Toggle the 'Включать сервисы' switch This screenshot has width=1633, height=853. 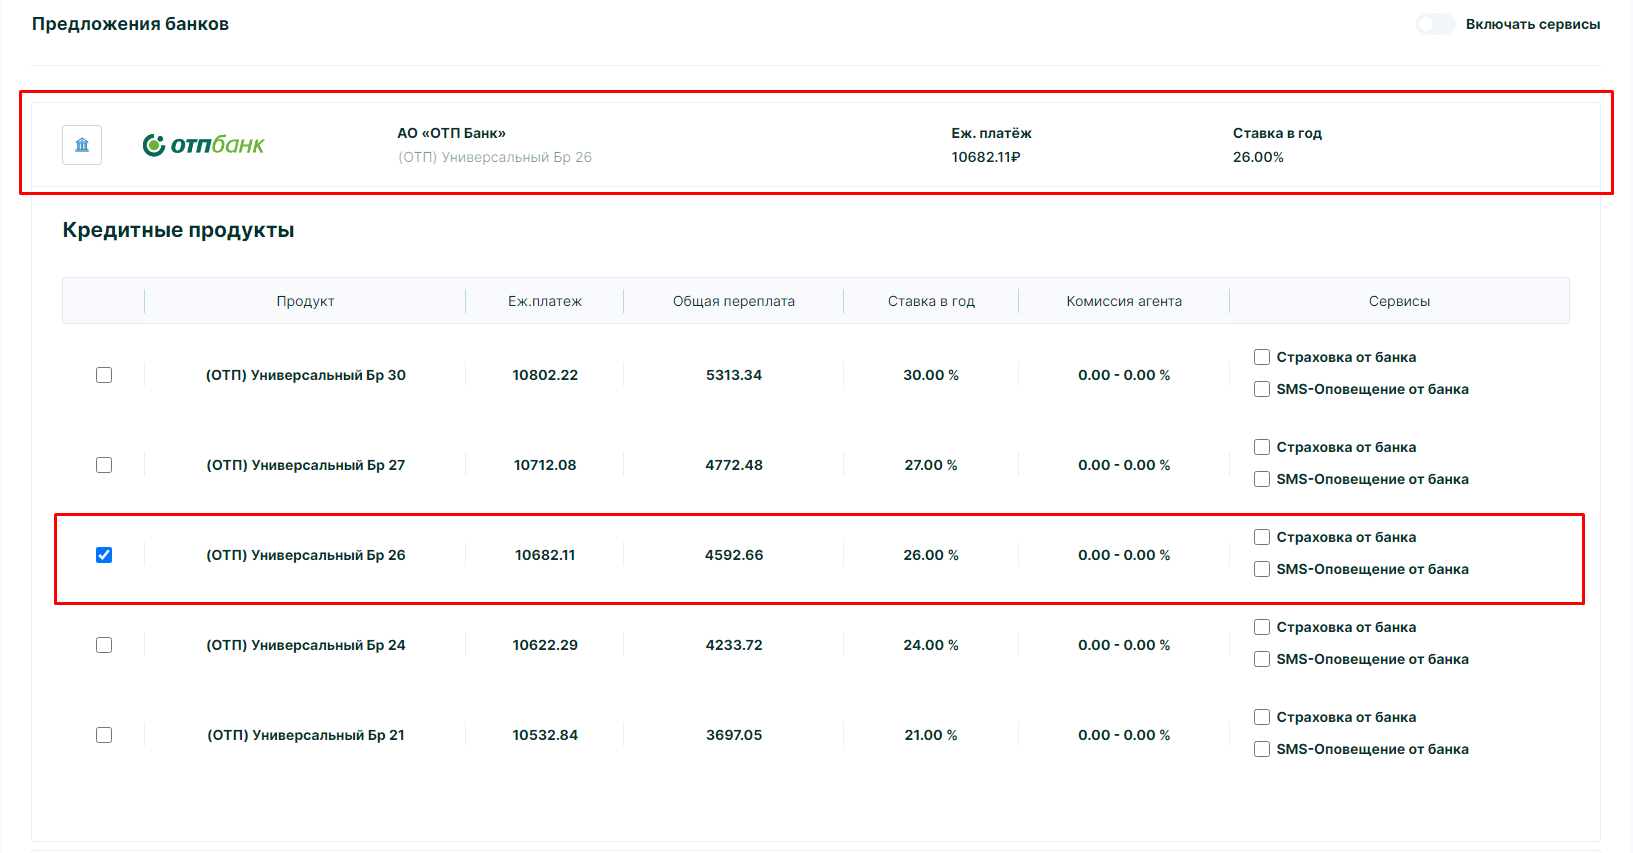tap(1435, 24)
